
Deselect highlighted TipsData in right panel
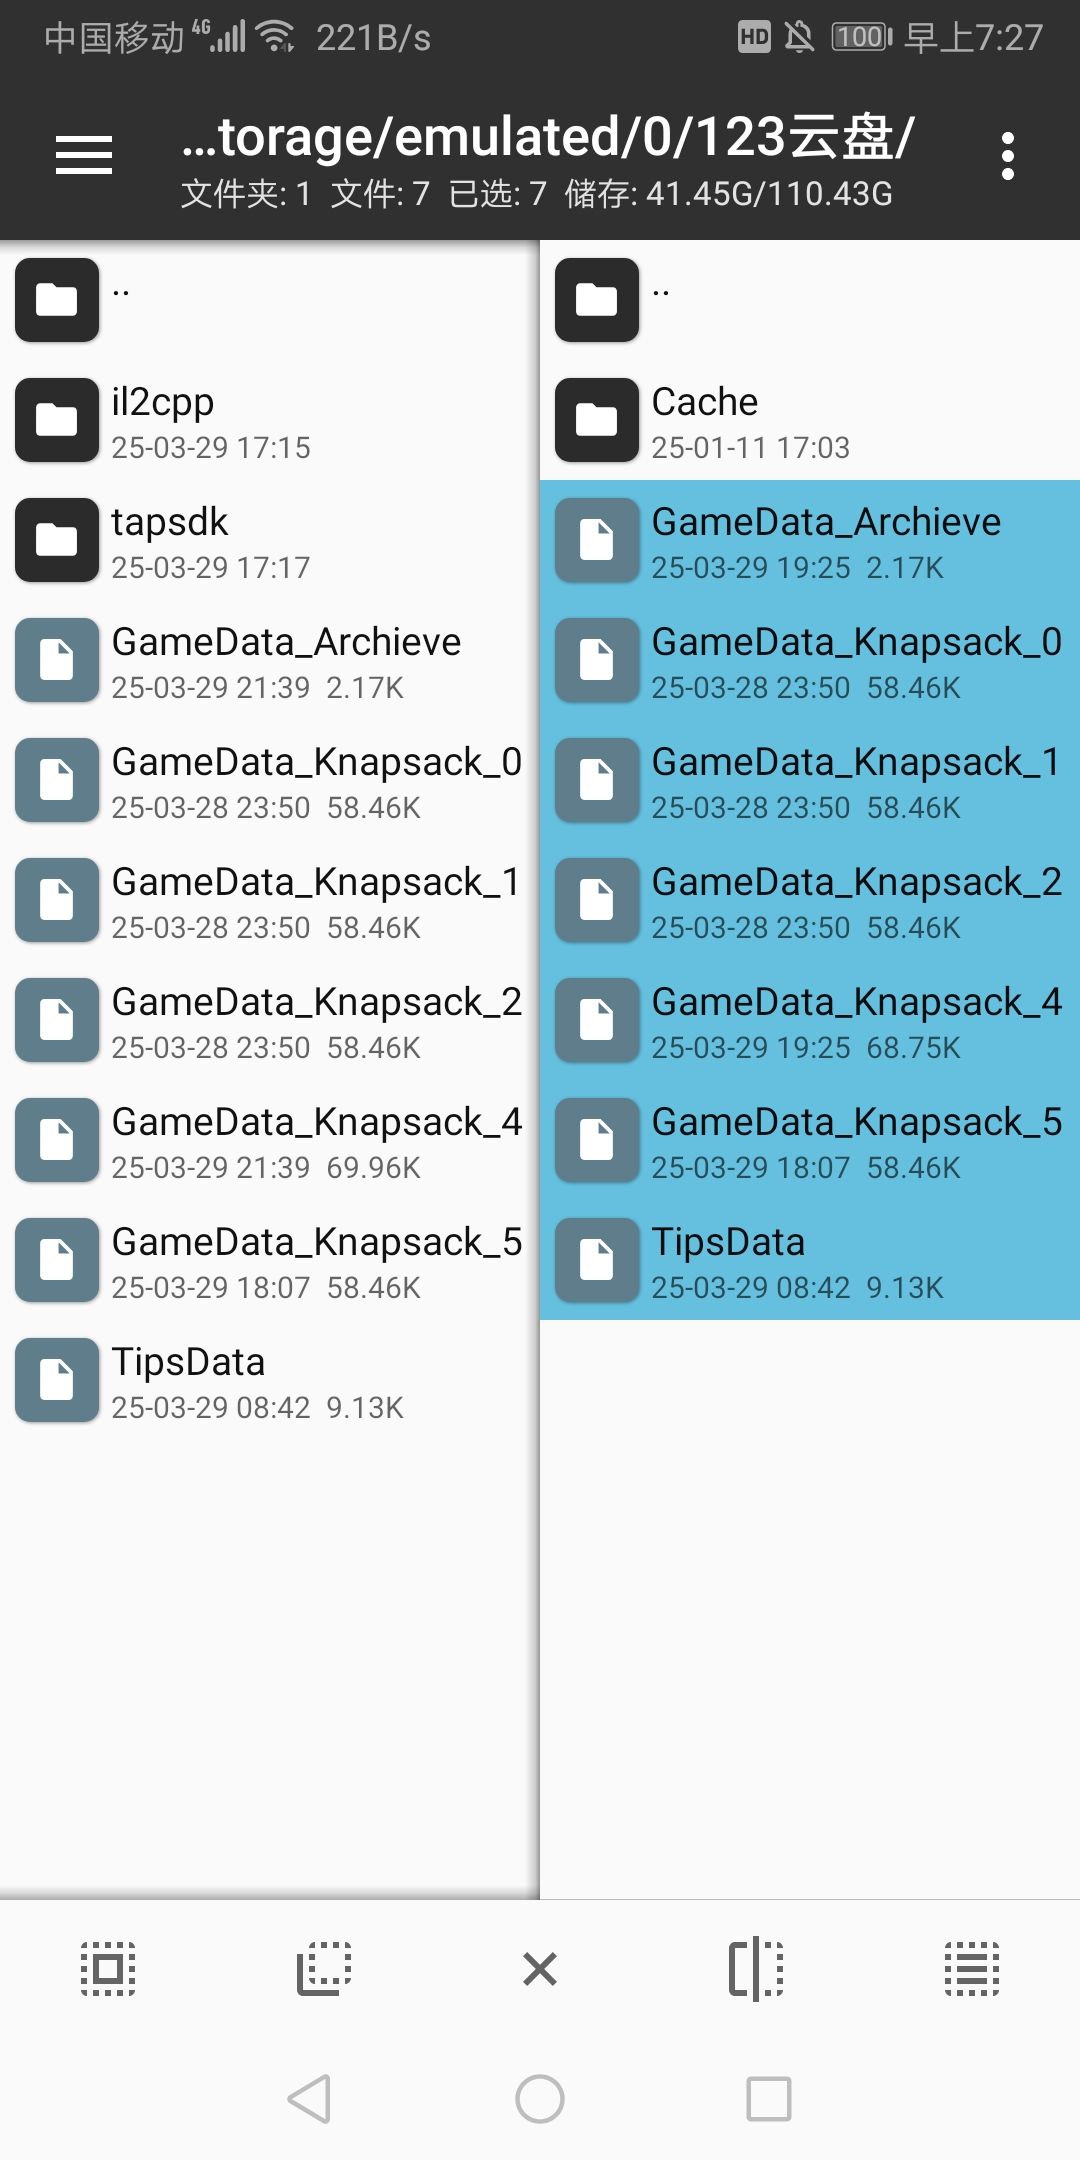(810, 1261)
